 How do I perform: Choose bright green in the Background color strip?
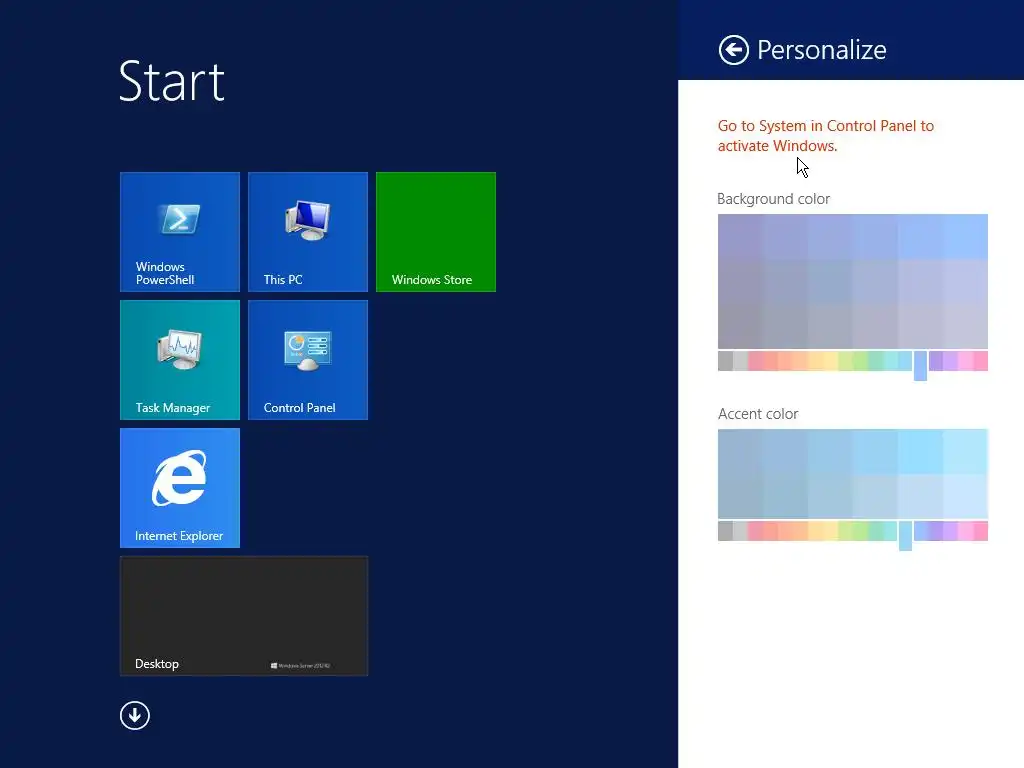click(x=861, y=360)
